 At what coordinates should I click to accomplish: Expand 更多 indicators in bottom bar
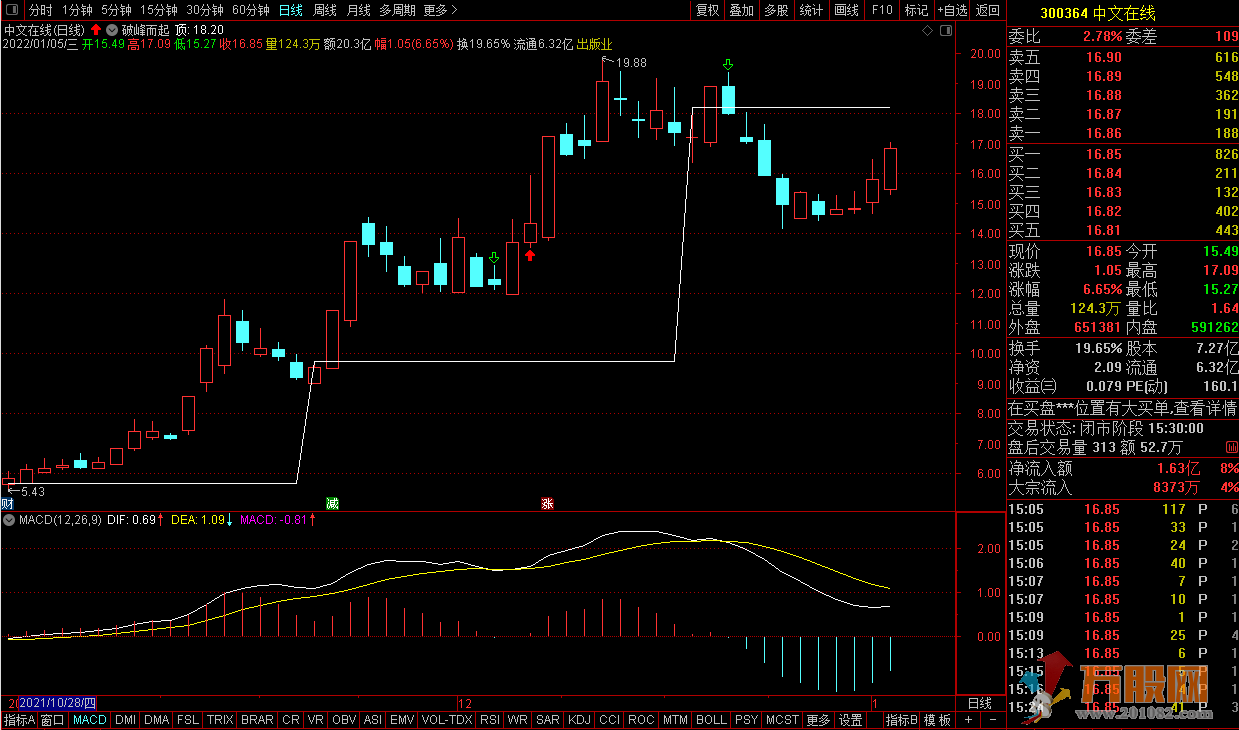pyautogui.click(x=818, y=720)
